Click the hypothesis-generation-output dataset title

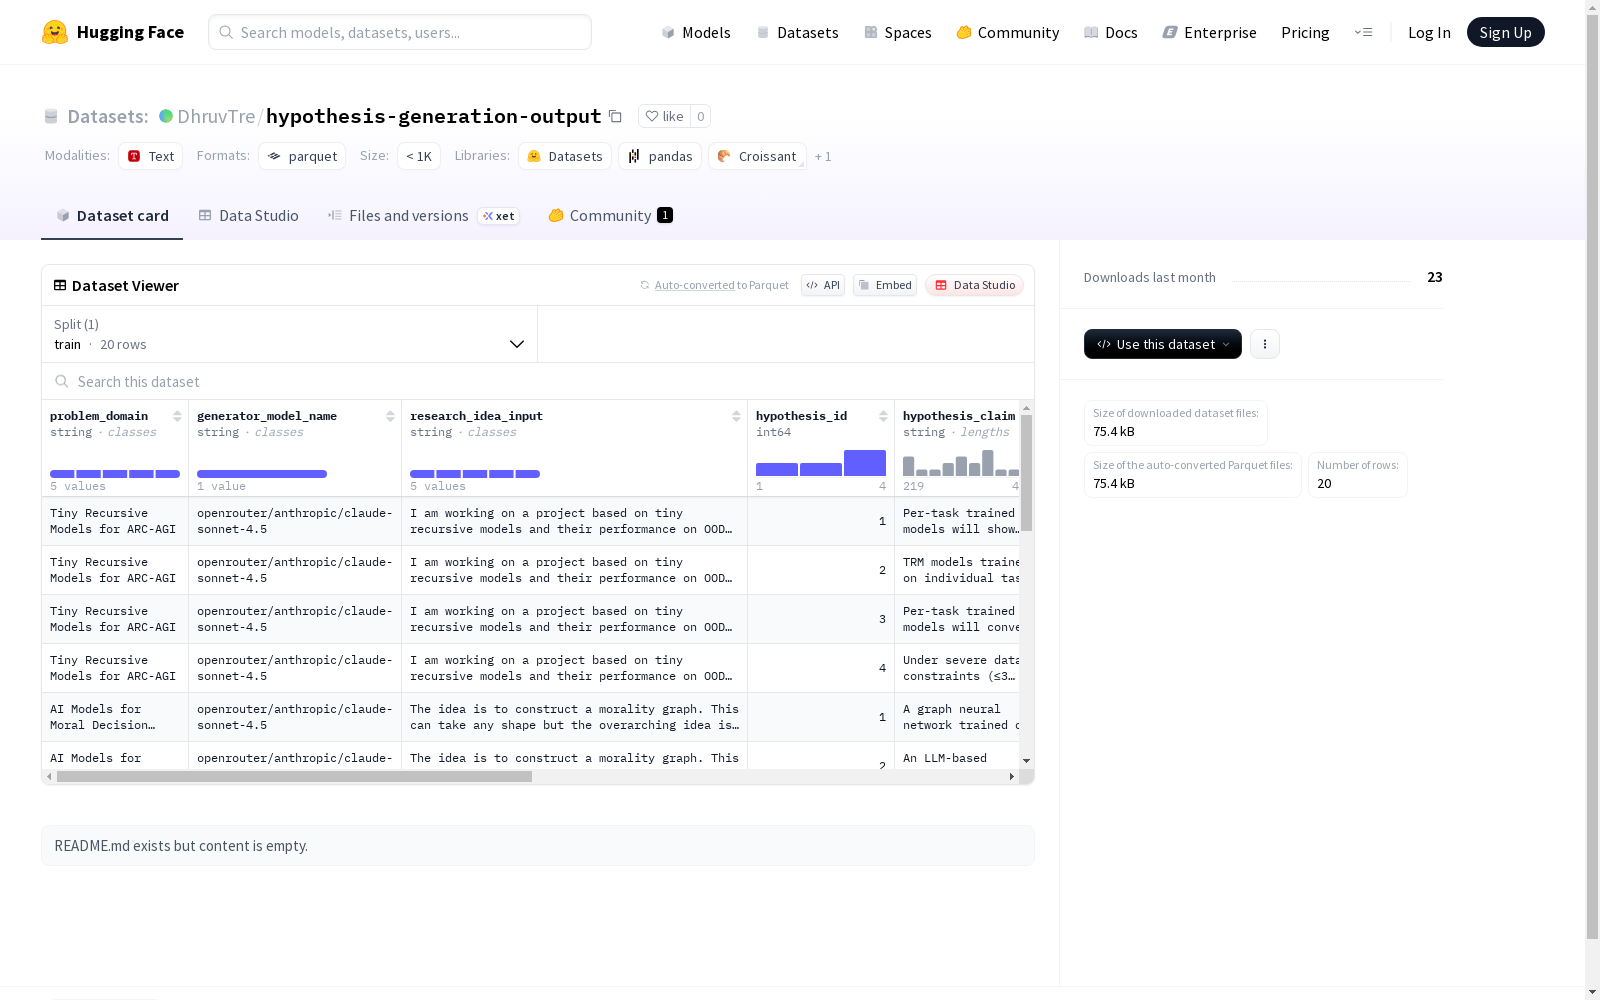click(434, 116)
